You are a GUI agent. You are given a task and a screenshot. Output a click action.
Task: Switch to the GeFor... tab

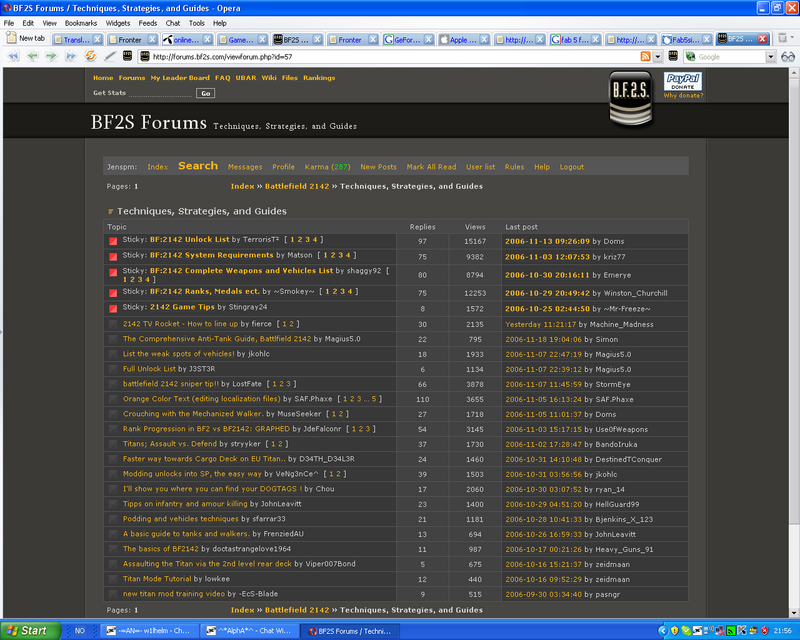point(409,39)
